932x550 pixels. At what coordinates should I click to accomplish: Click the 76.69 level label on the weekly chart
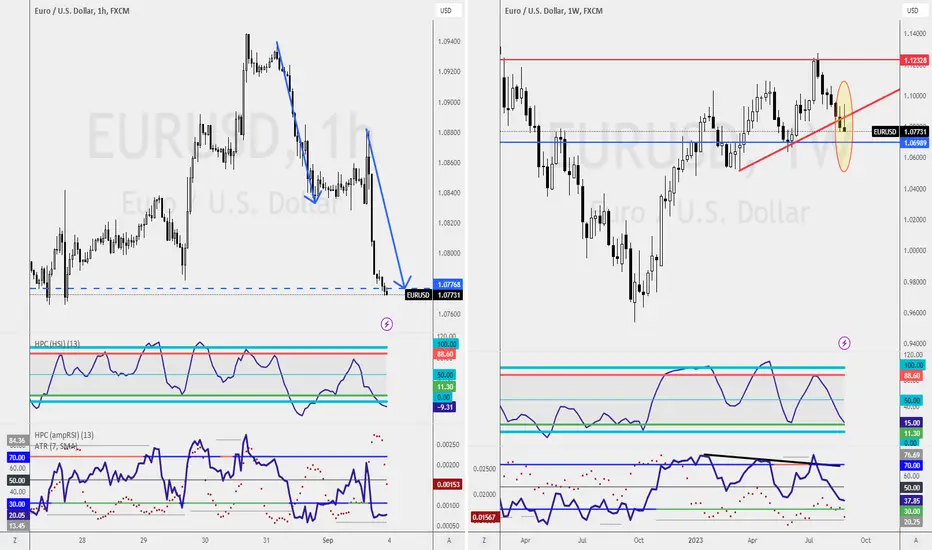(x=912, y=455)
